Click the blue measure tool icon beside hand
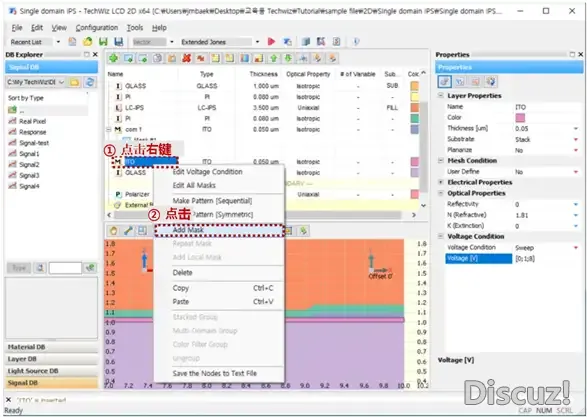 128,231
